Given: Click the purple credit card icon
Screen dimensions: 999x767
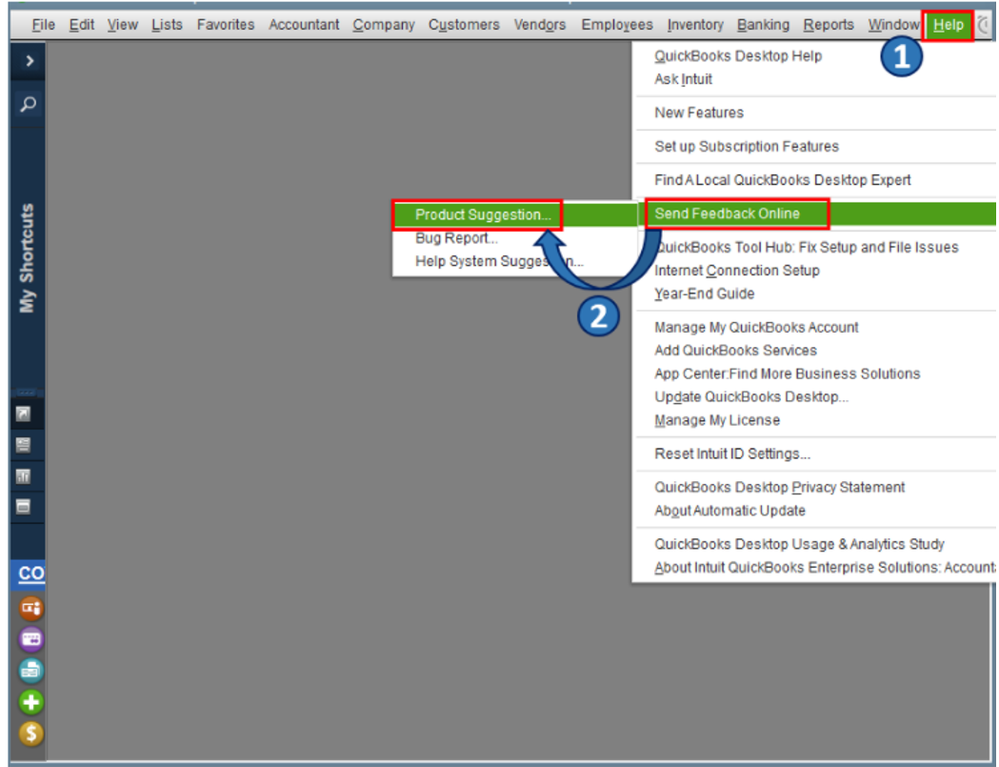Looking at the screenshot, I should tap(31, 639).
